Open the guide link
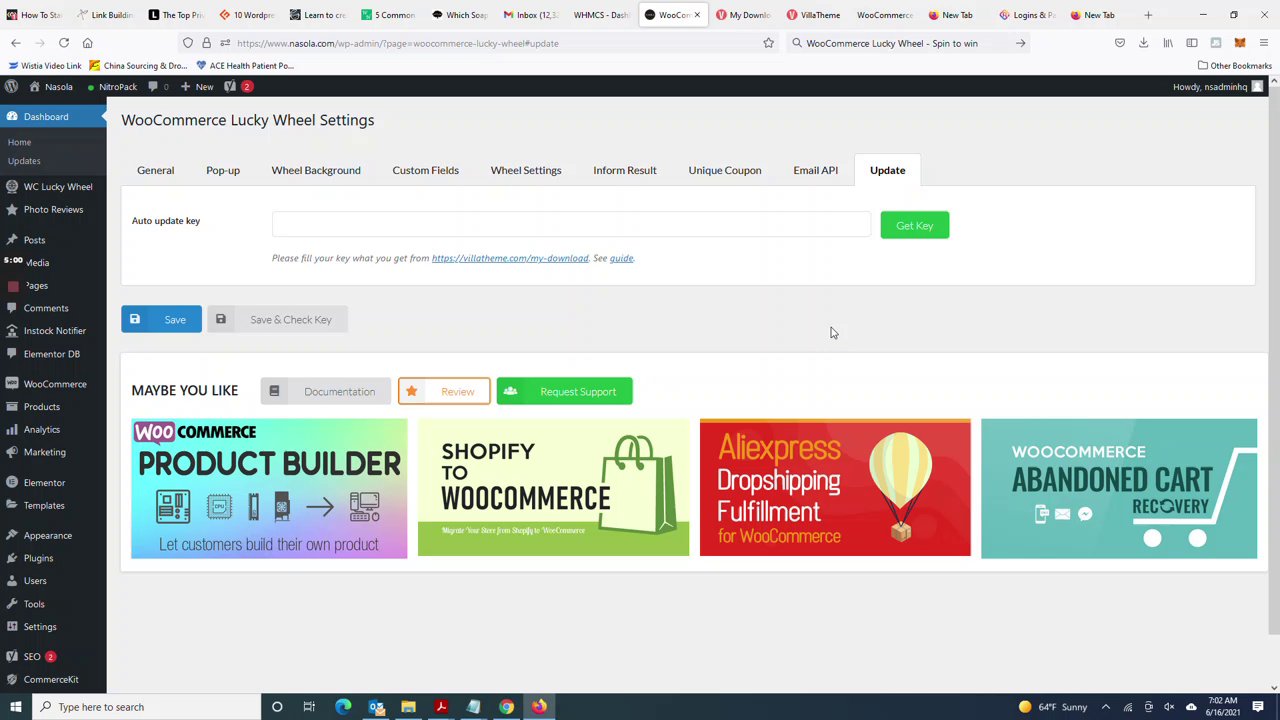The image size is (1280, 720). pyautogui.click(x=621, y=258)
